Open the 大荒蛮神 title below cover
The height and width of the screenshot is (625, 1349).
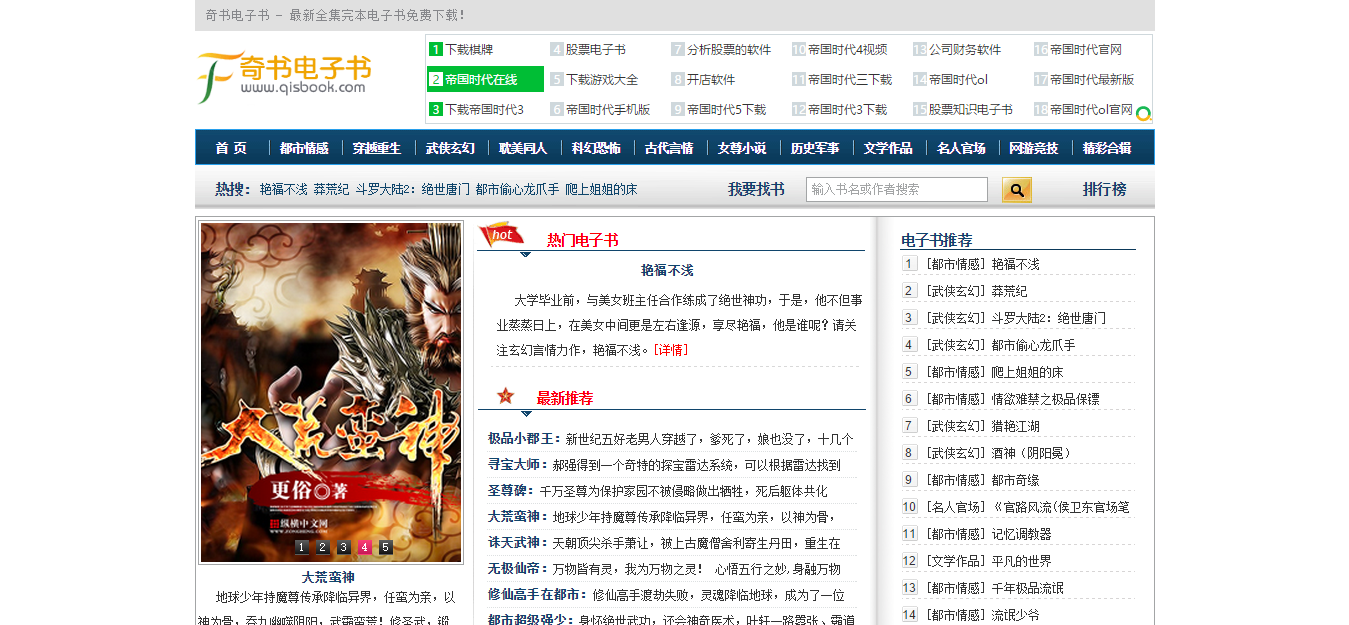tap(328, 577)
